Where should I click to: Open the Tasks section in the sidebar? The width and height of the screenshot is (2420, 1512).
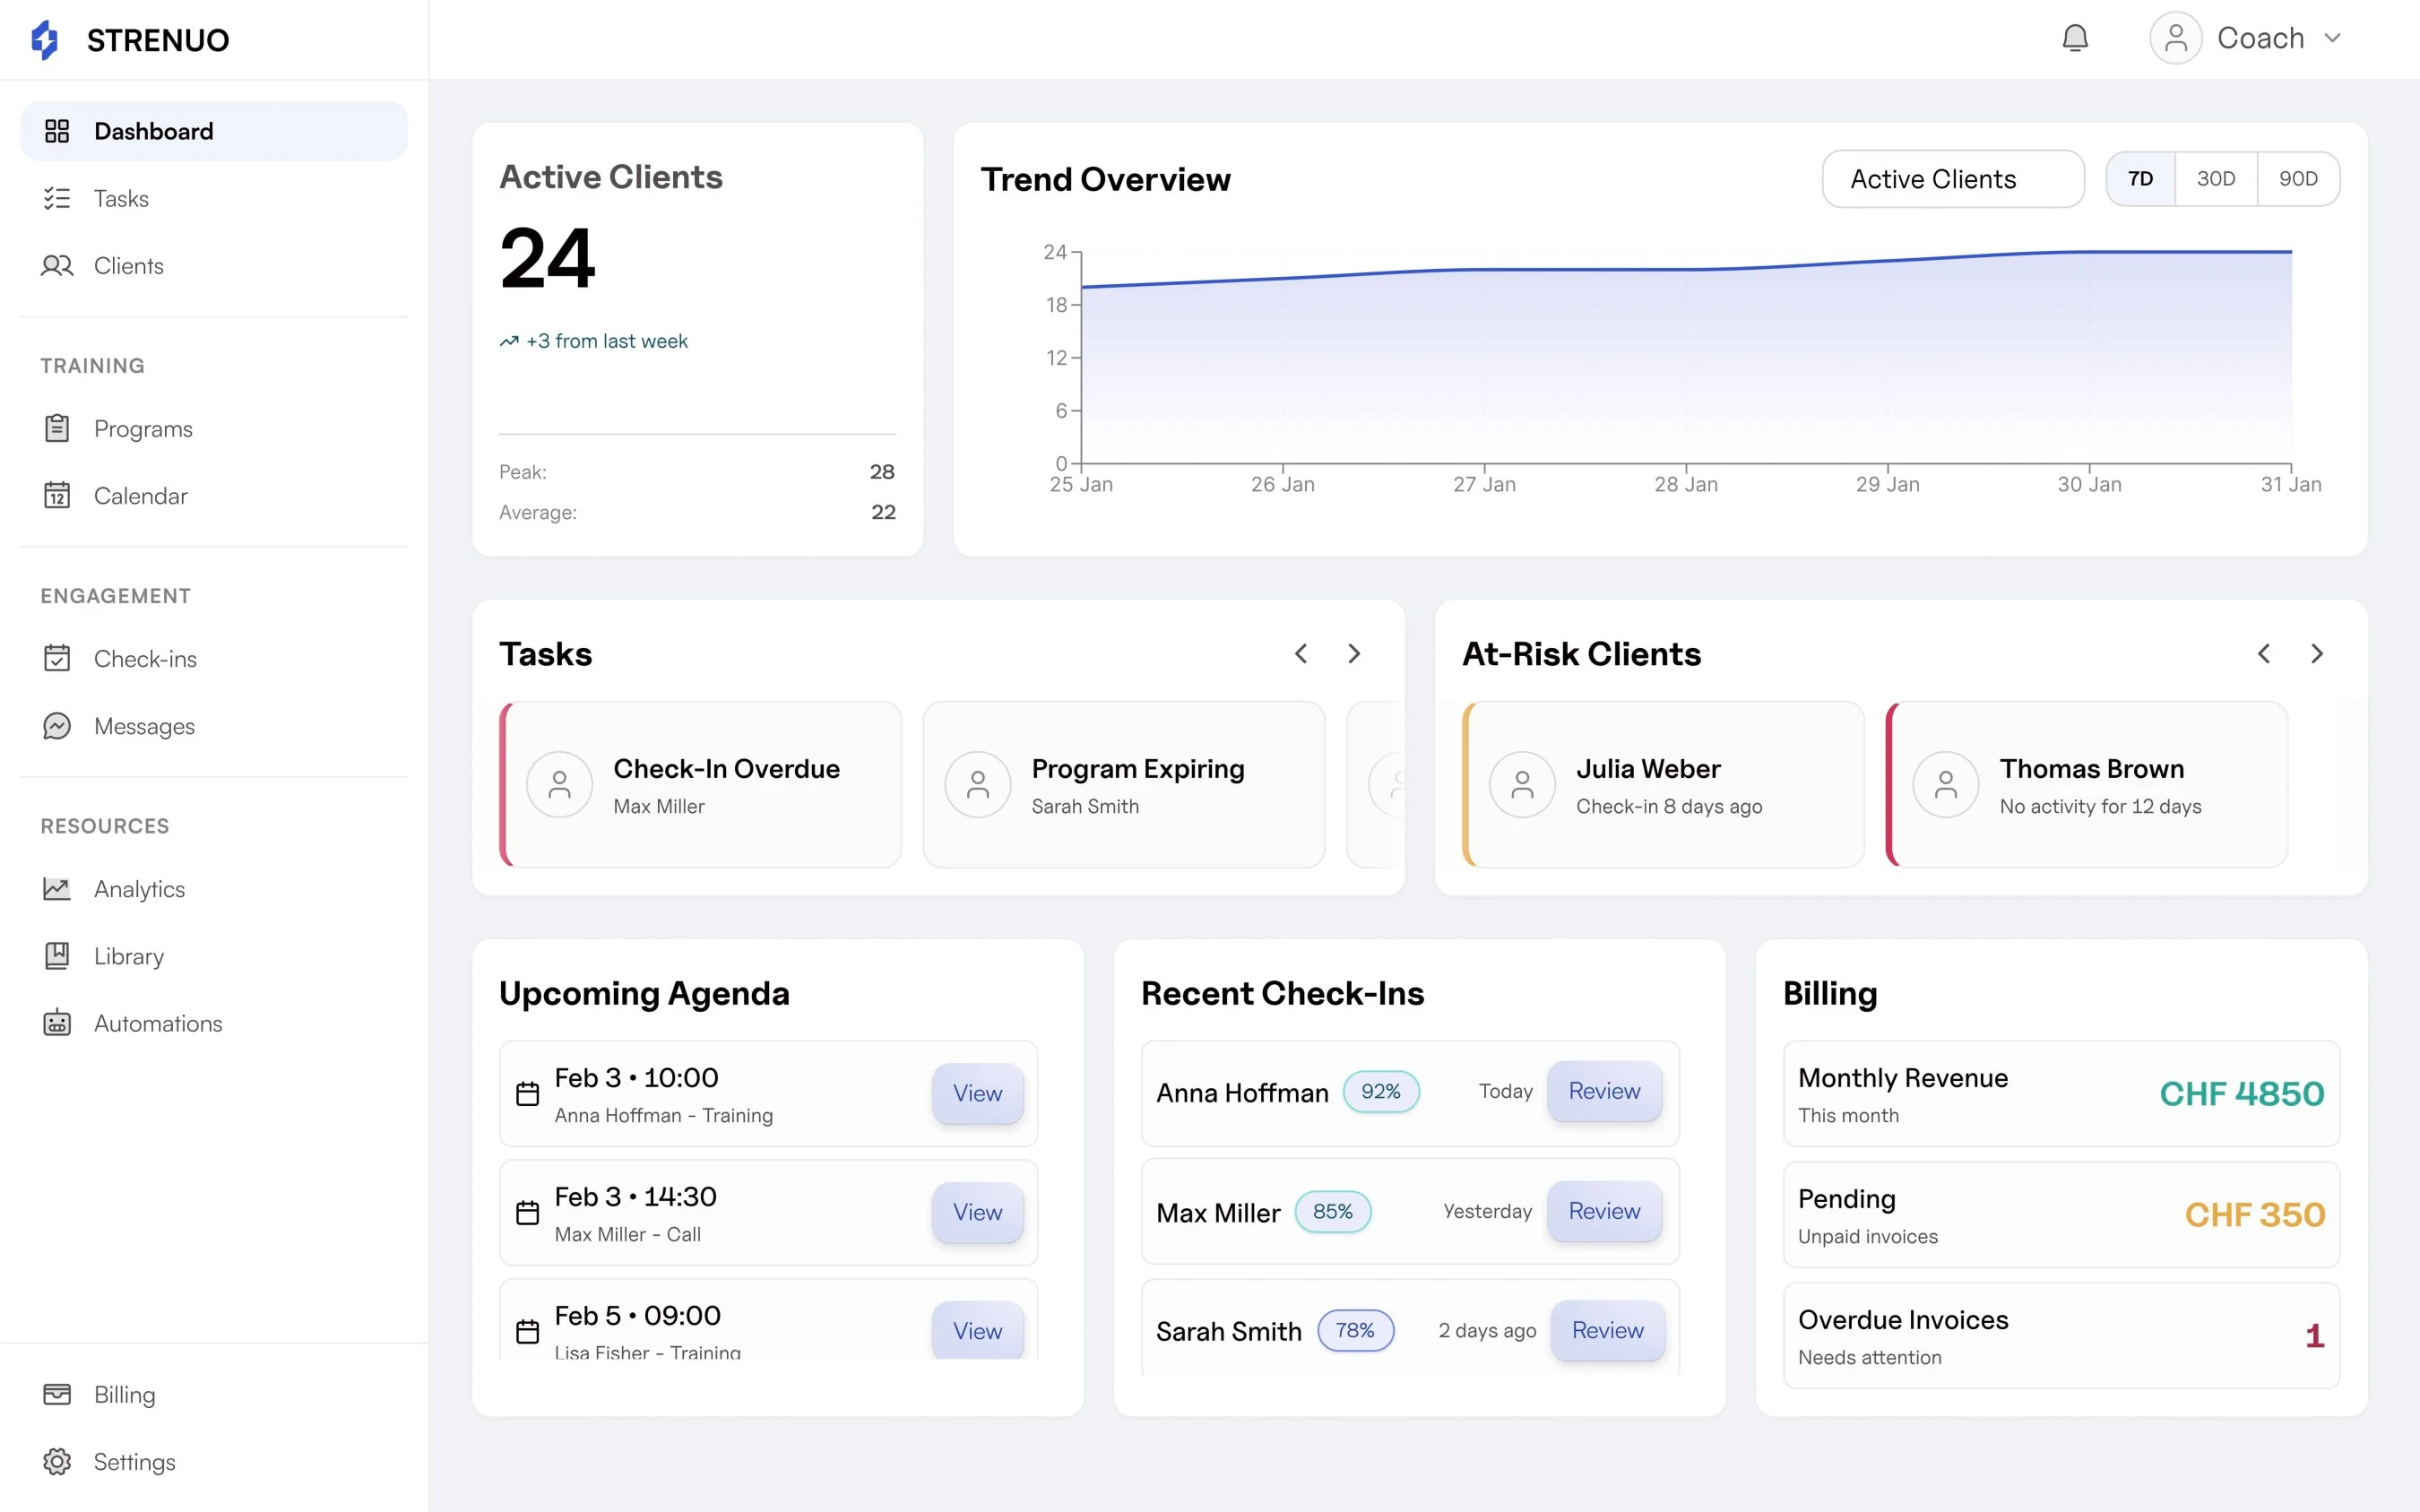[120, 198]
